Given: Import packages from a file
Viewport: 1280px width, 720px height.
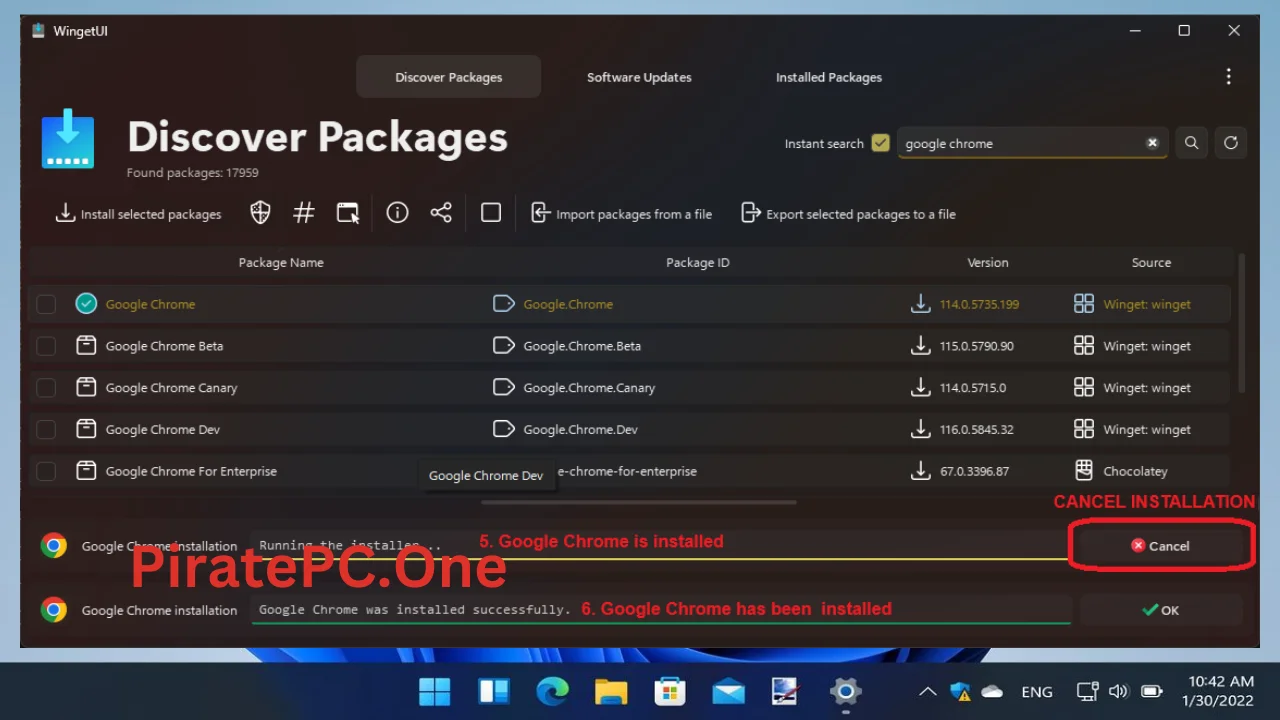Looking at the screenshot, I should tap(621, 214).
